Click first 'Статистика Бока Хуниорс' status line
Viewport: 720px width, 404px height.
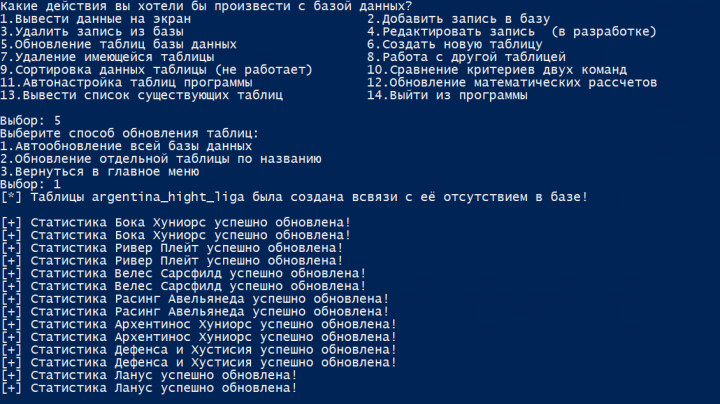pyautogui.click(x=175, y=223)
